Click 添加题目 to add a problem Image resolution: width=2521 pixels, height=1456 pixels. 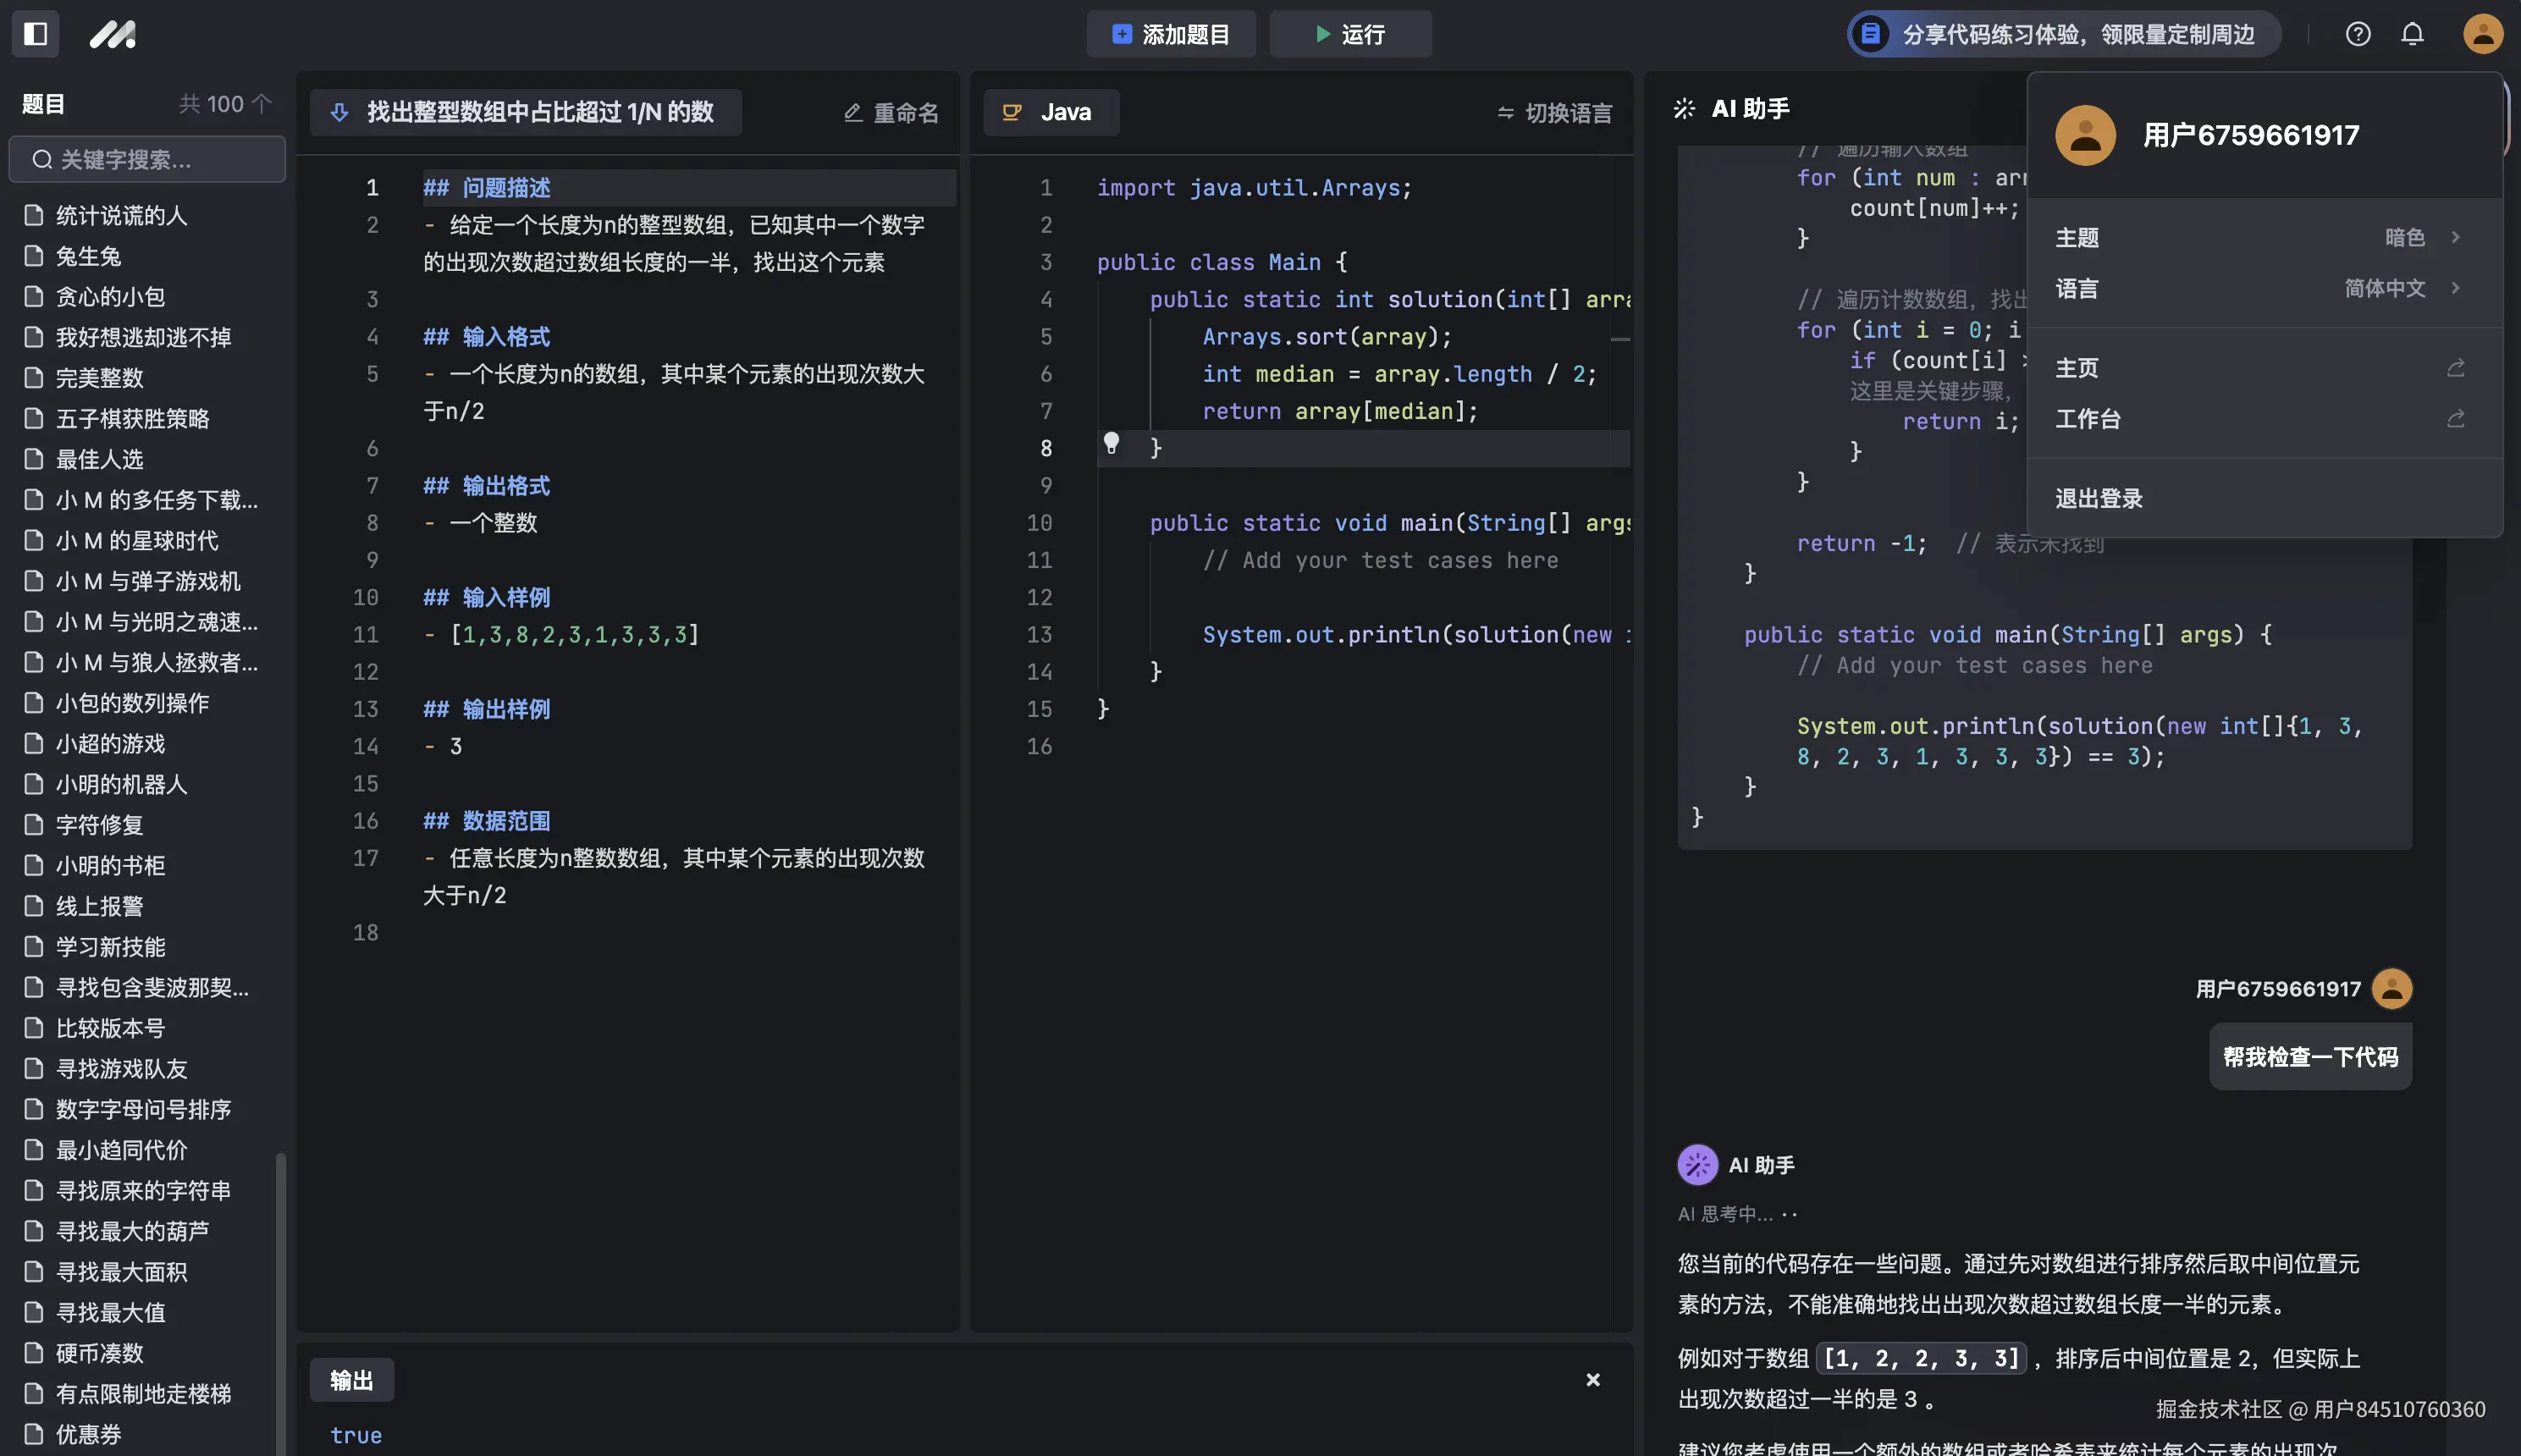(1170, 34)
